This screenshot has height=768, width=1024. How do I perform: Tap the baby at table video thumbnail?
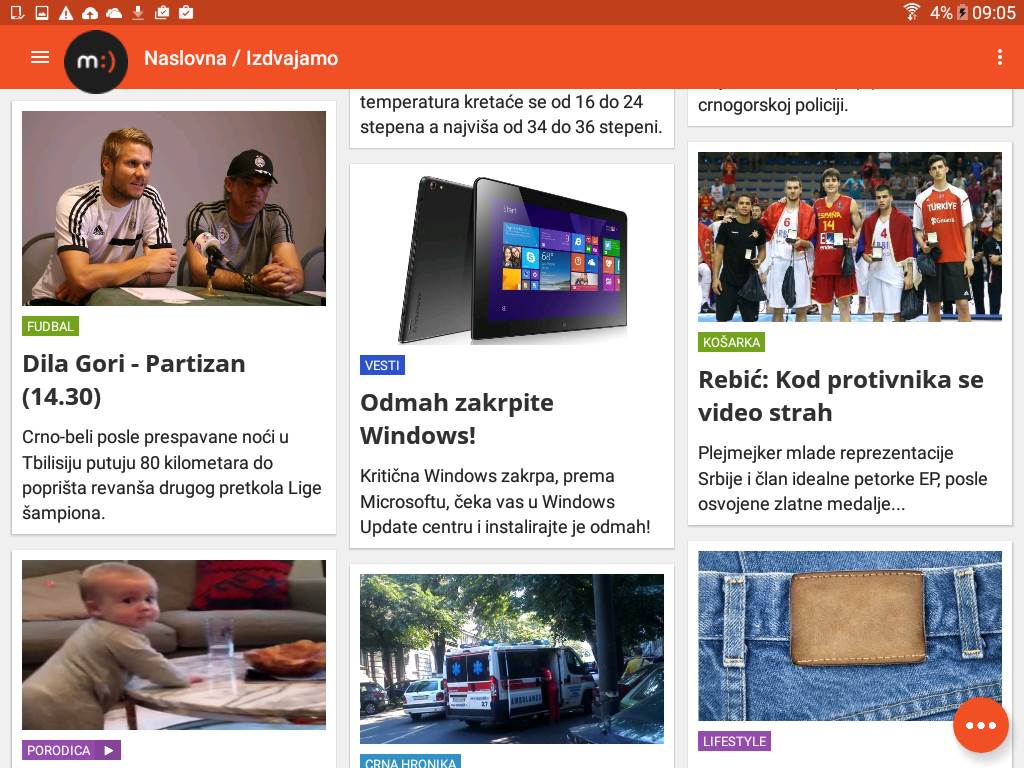[174, 644]
